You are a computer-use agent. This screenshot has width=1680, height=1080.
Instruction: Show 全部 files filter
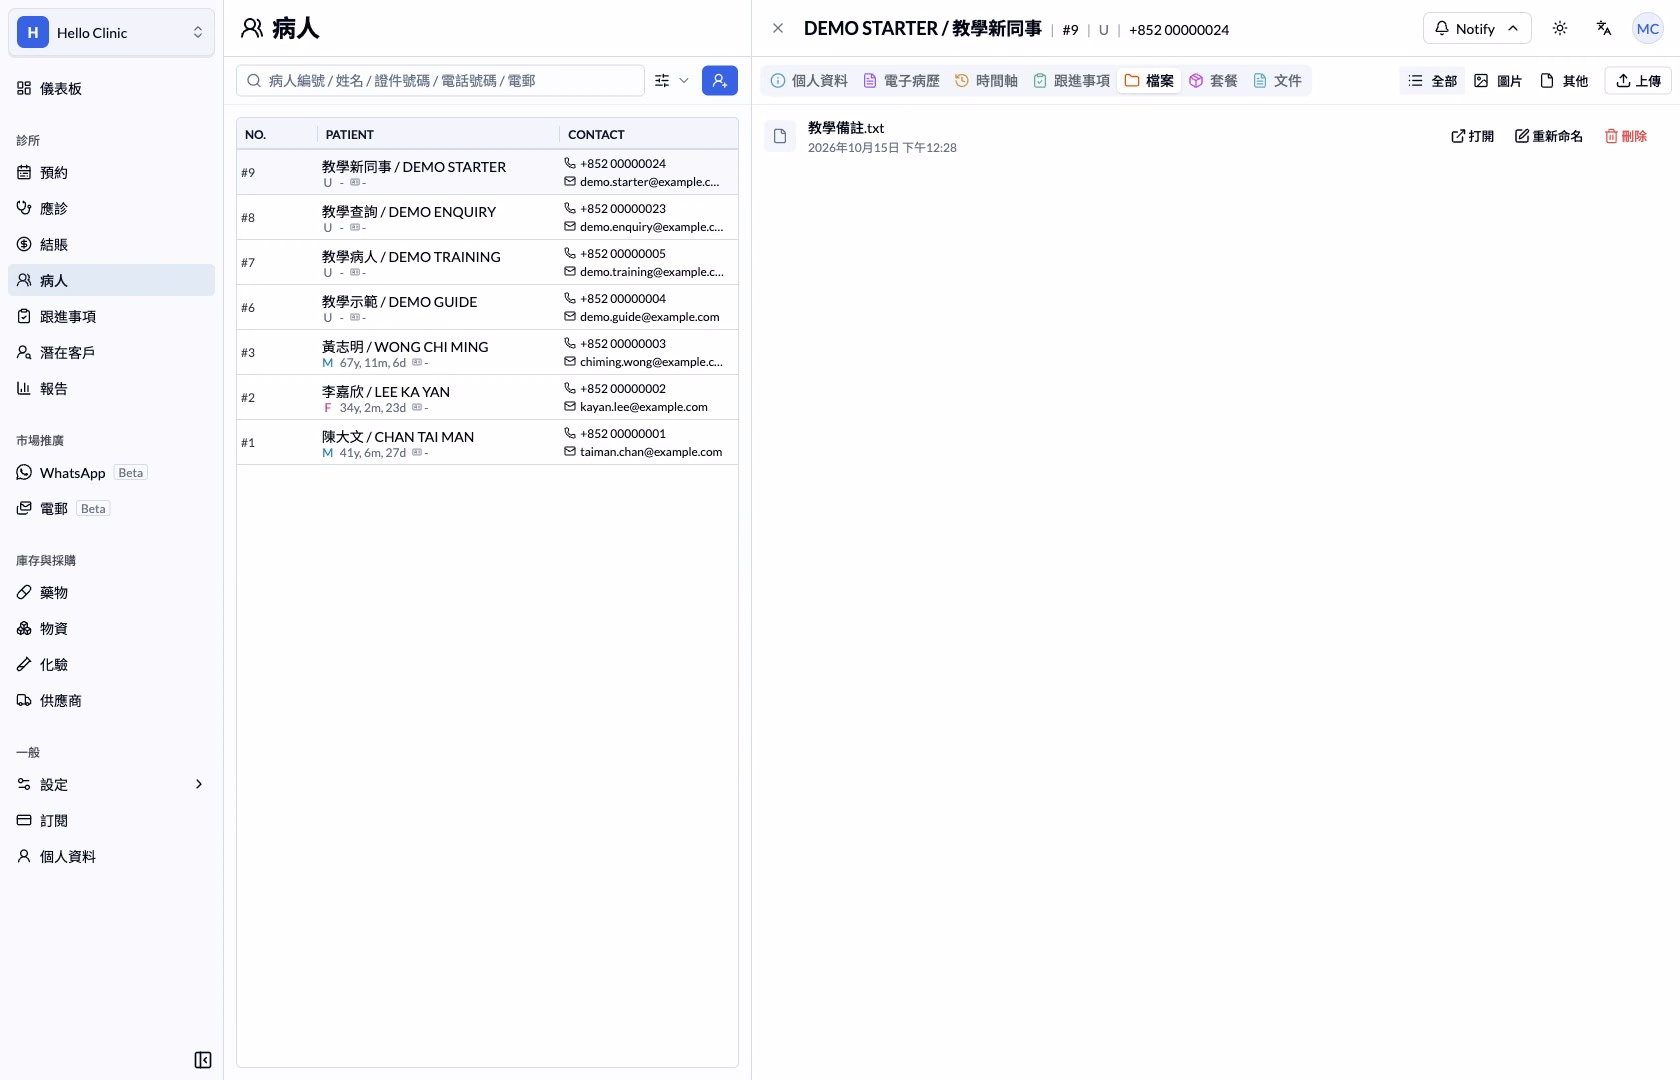coord(1432,81)
